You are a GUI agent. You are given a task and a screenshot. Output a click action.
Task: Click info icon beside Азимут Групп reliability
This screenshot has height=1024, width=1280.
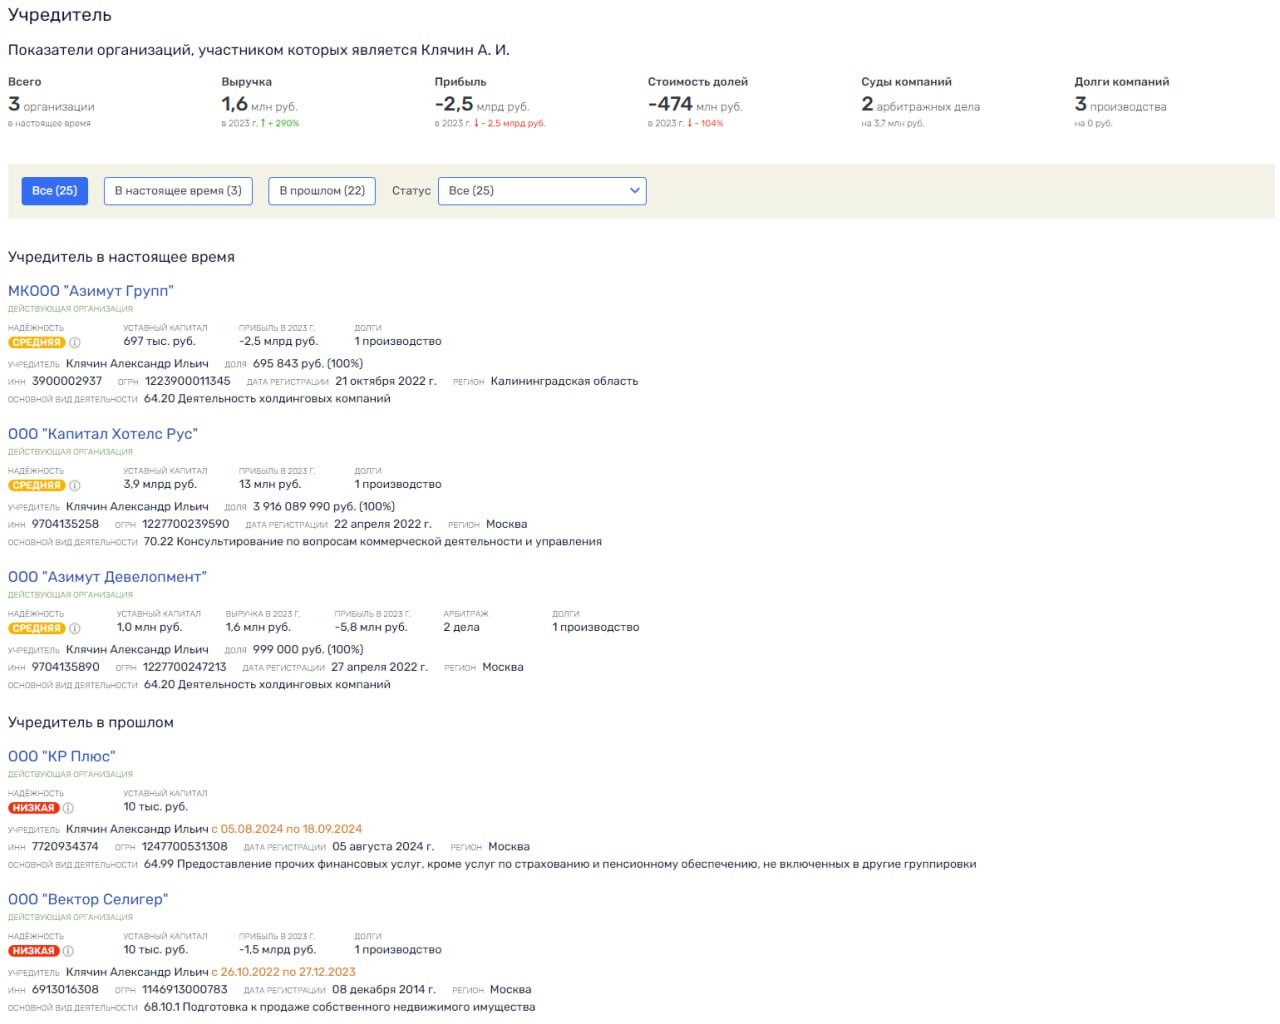(x=74, y=343)
